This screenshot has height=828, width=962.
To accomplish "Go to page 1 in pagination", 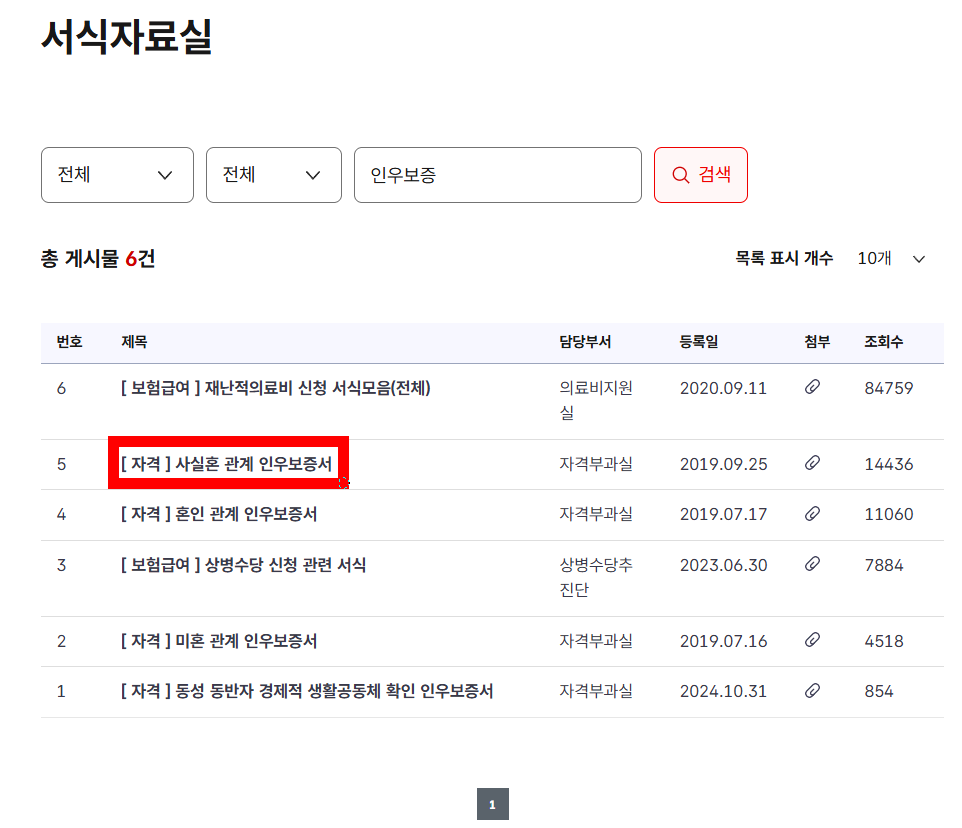I will 493,804.
